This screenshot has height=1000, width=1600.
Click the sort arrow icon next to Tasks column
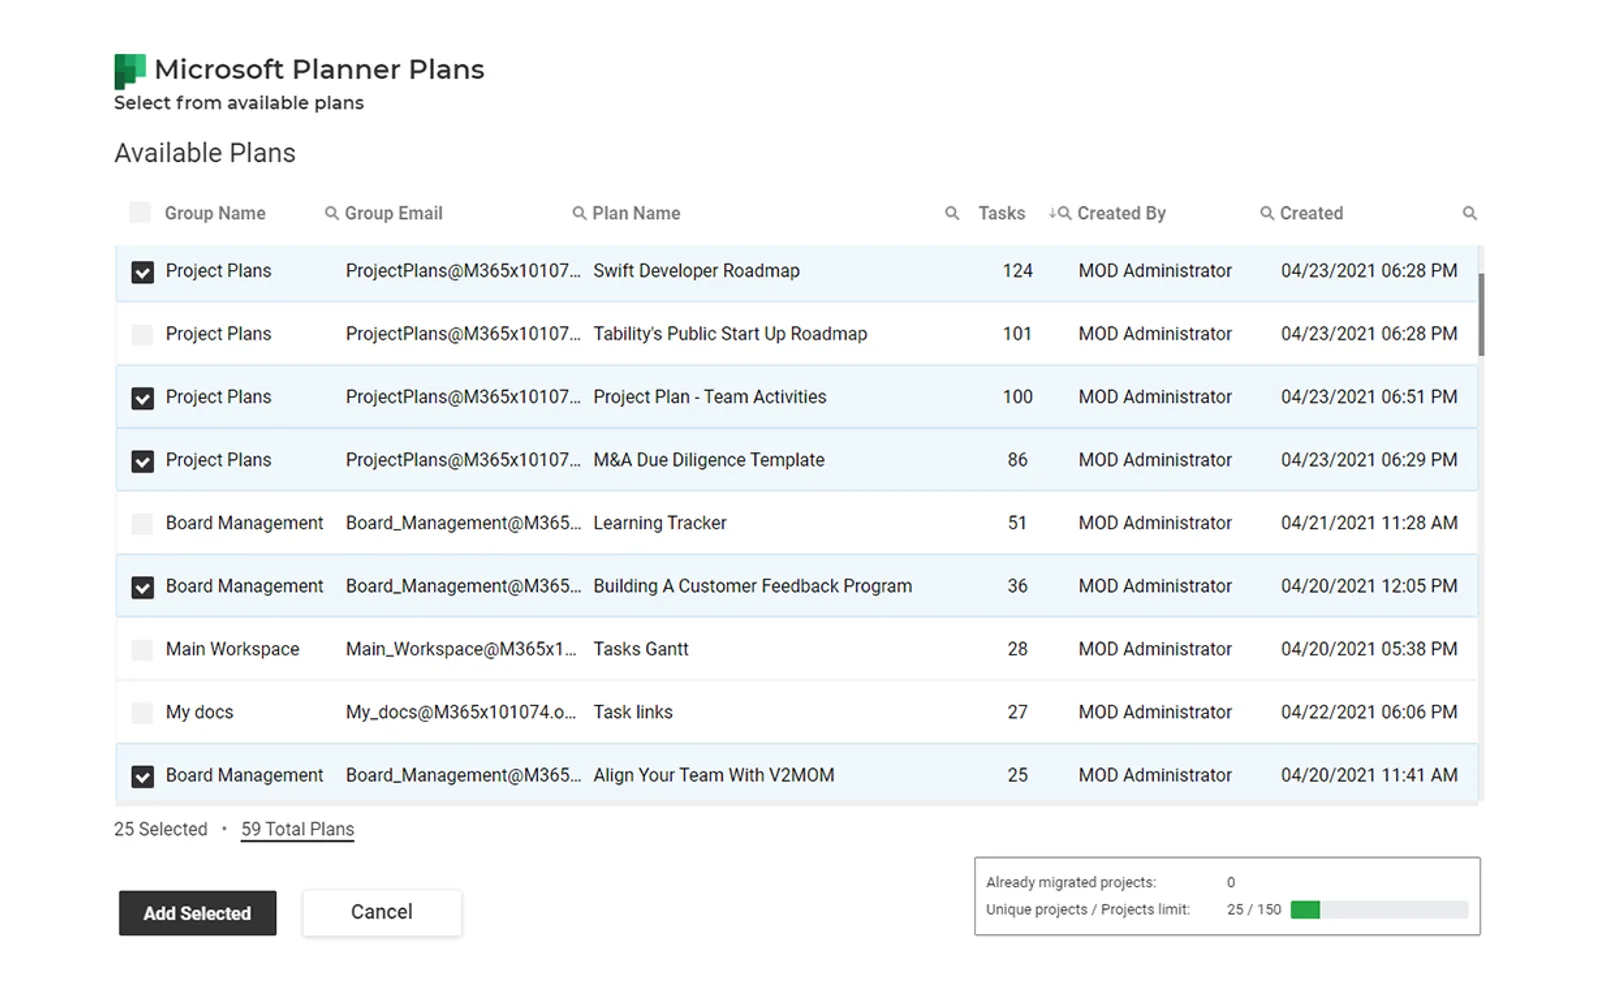[1052, 213]
